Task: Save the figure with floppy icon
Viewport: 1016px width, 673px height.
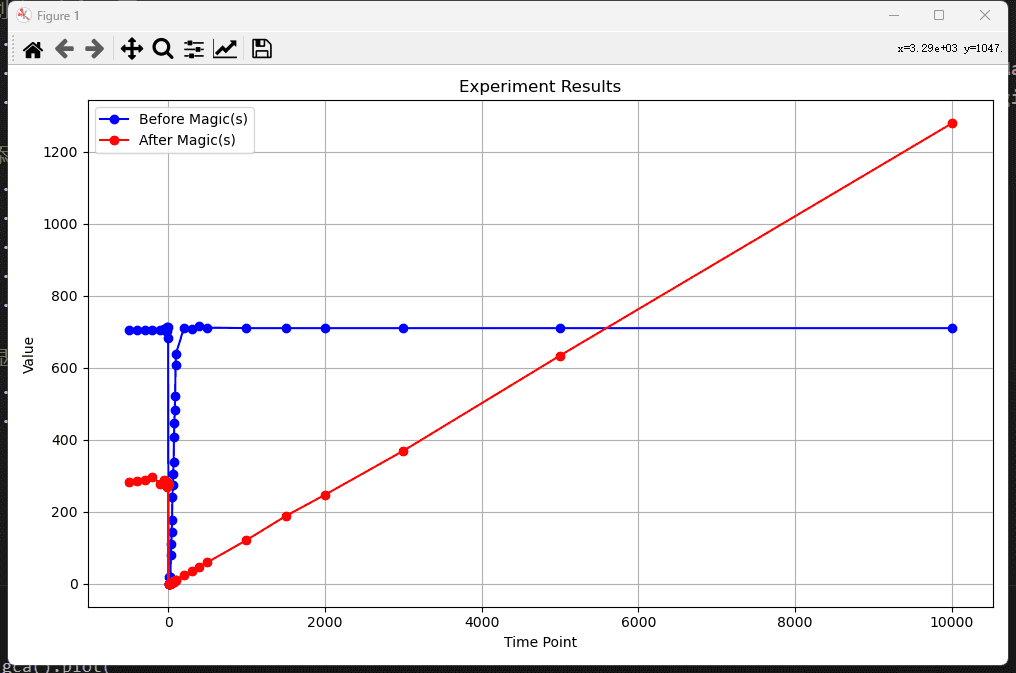Action: pos(262,49)
